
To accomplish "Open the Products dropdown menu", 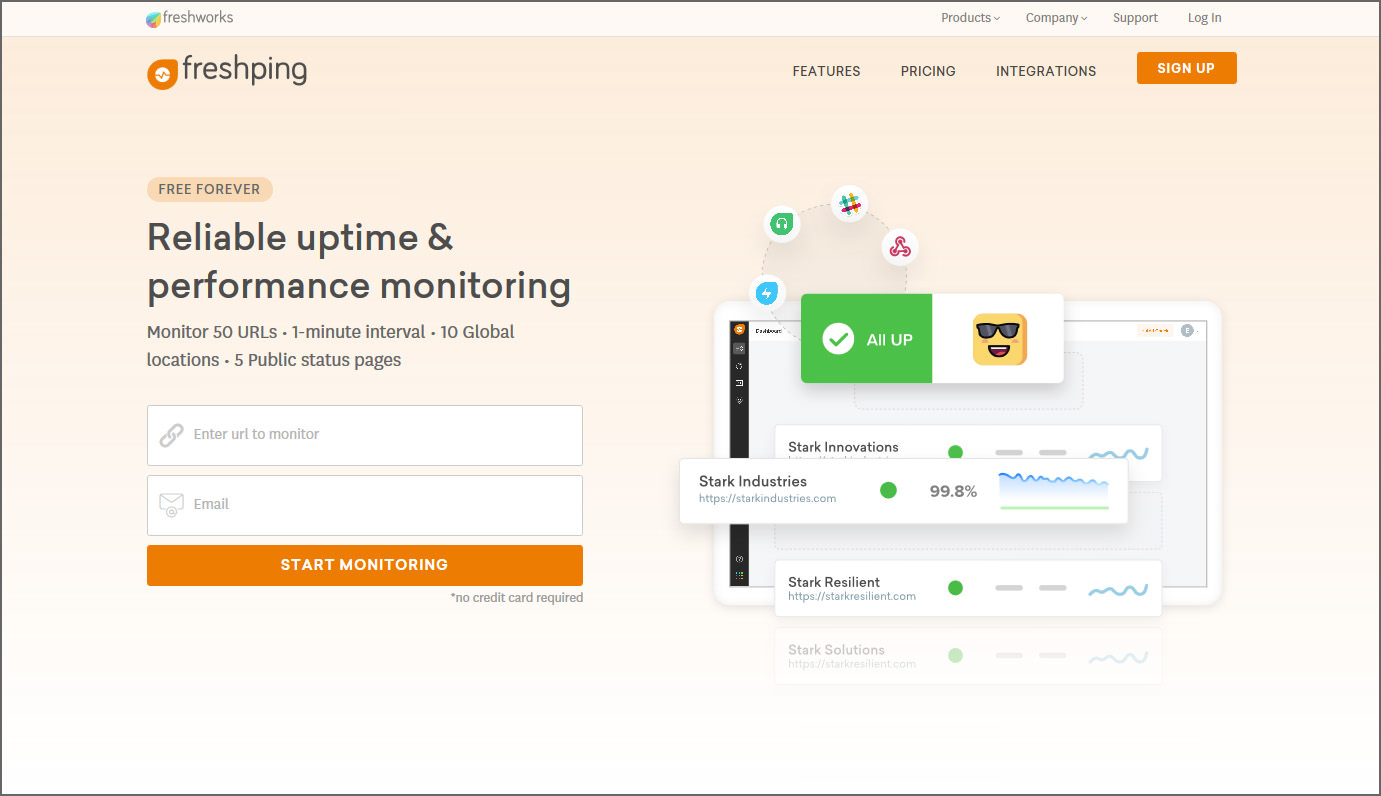I will coord(970,18).
